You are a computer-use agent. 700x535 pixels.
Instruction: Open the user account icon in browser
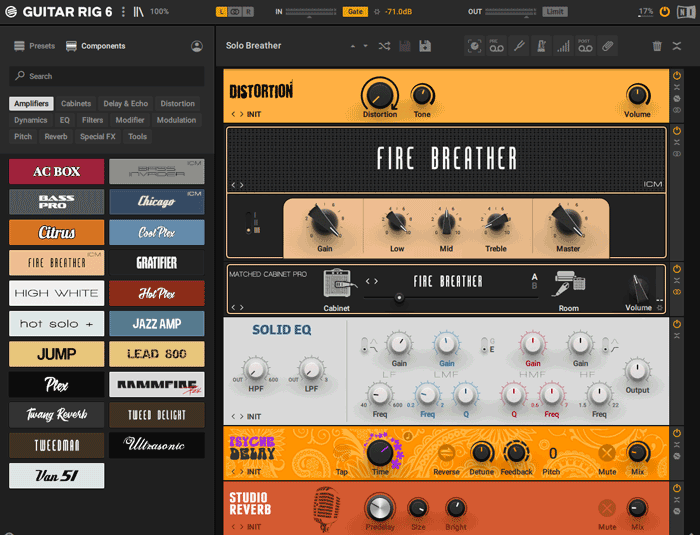tap(197, 46)
